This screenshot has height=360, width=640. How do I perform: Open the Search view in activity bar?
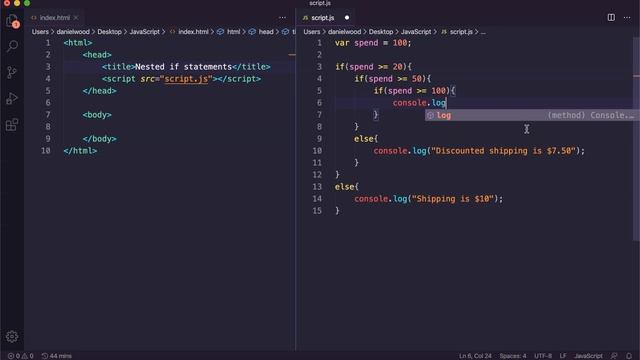[12, 46]
